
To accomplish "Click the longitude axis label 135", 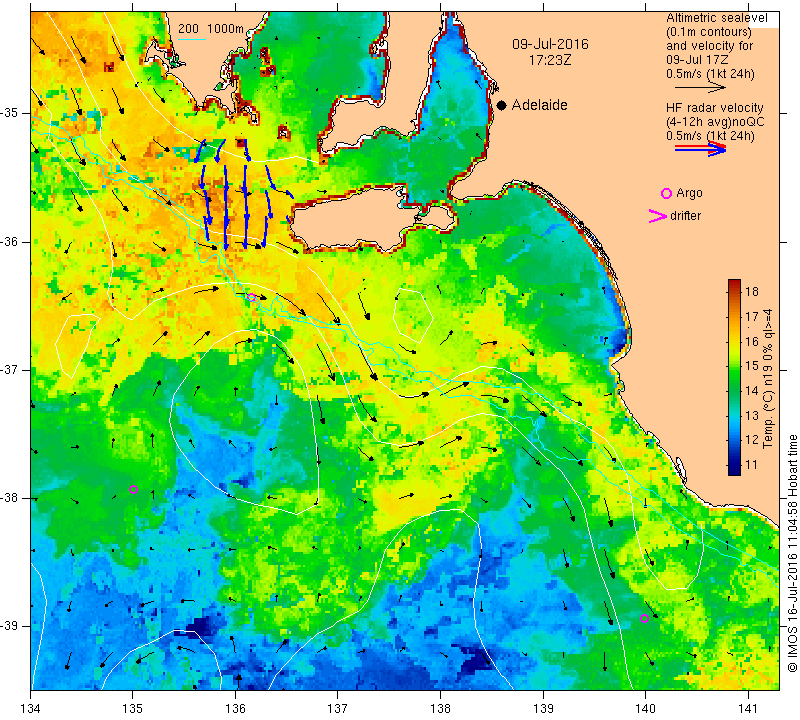I will tap(133, 709).
